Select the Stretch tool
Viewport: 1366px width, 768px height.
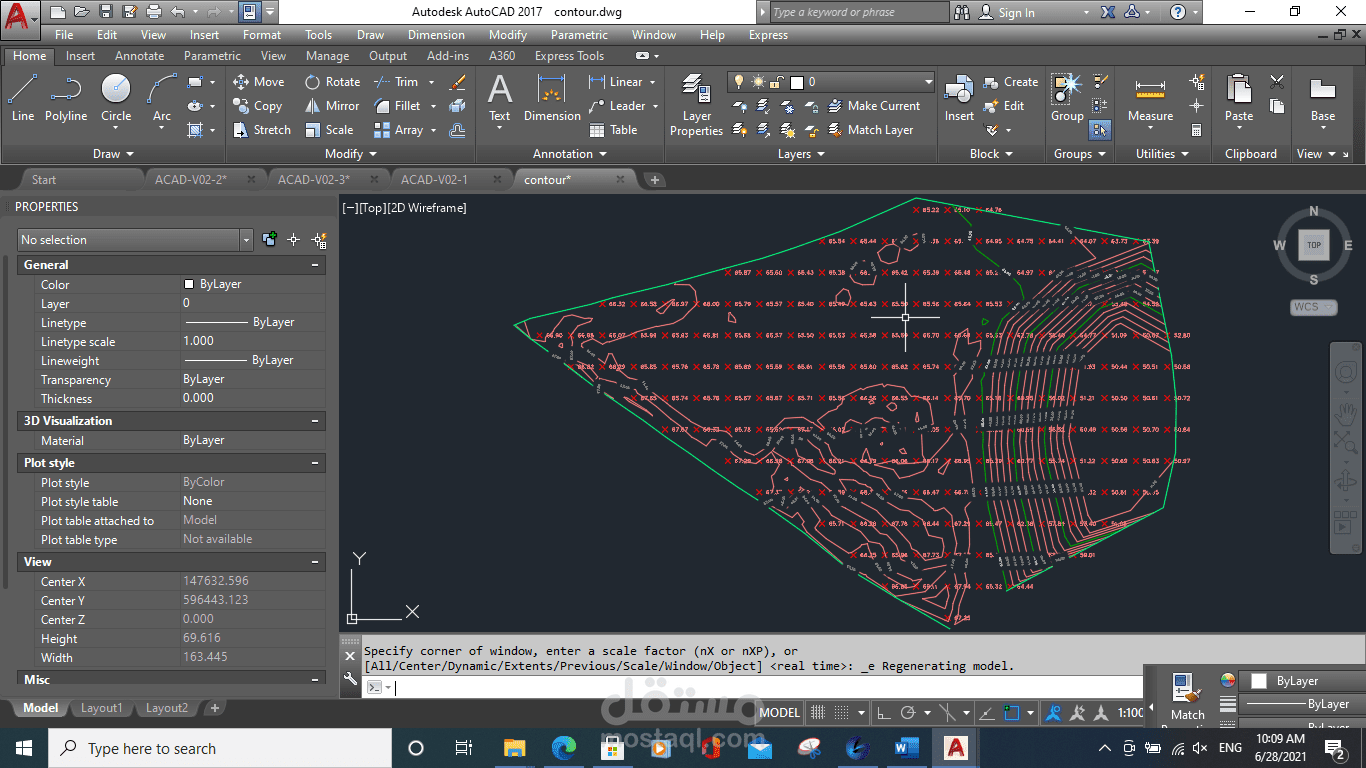click(x=261, y=130)
